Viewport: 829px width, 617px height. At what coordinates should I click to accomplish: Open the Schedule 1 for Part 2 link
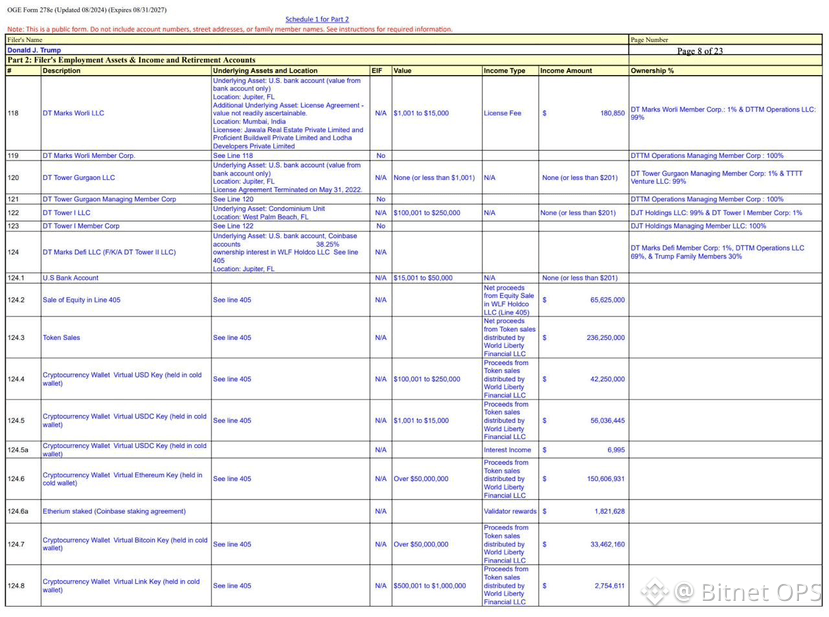pos(317,19)
